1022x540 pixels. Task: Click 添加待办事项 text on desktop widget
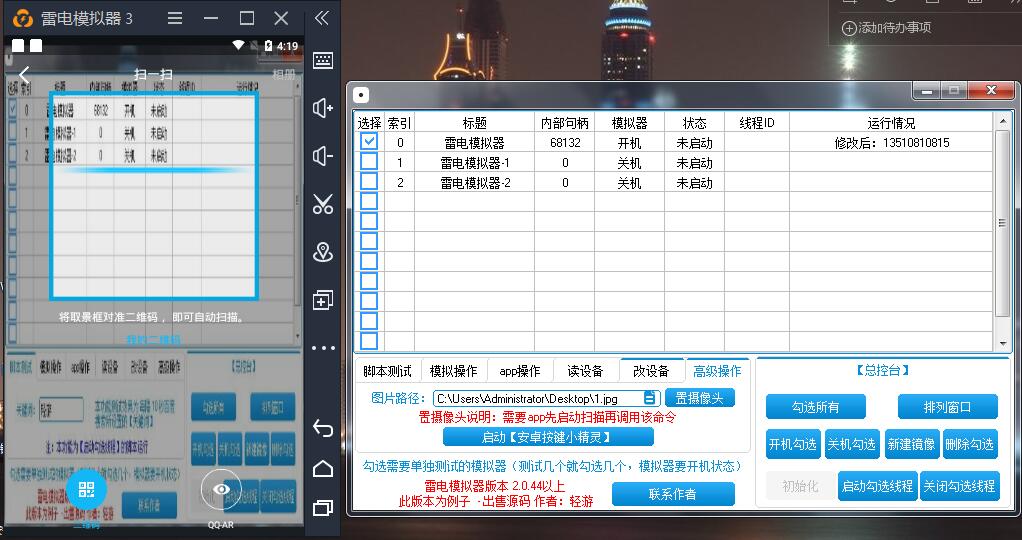point(894,28)
